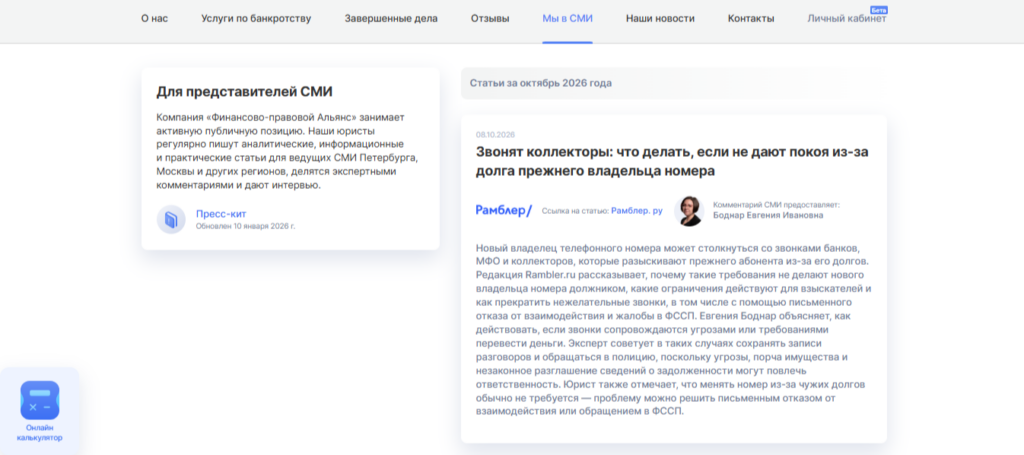Screen dimensions: 1024x455
Task: Open article titled Звонят коллекторы
Action: click(x=672, y=161)
